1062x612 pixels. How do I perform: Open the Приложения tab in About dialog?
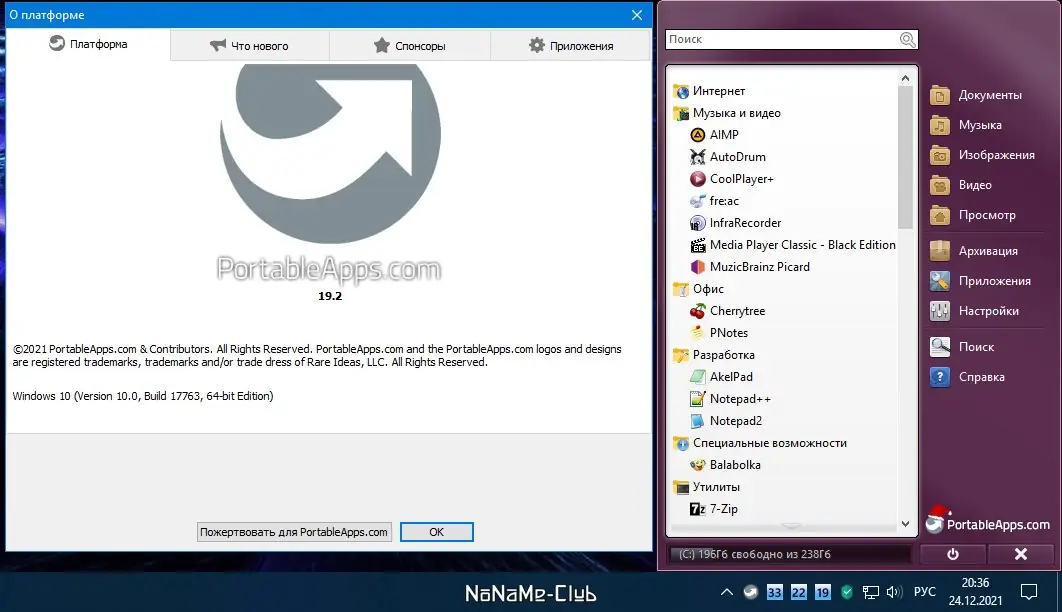pyautogui.click(x=571, y=45)
